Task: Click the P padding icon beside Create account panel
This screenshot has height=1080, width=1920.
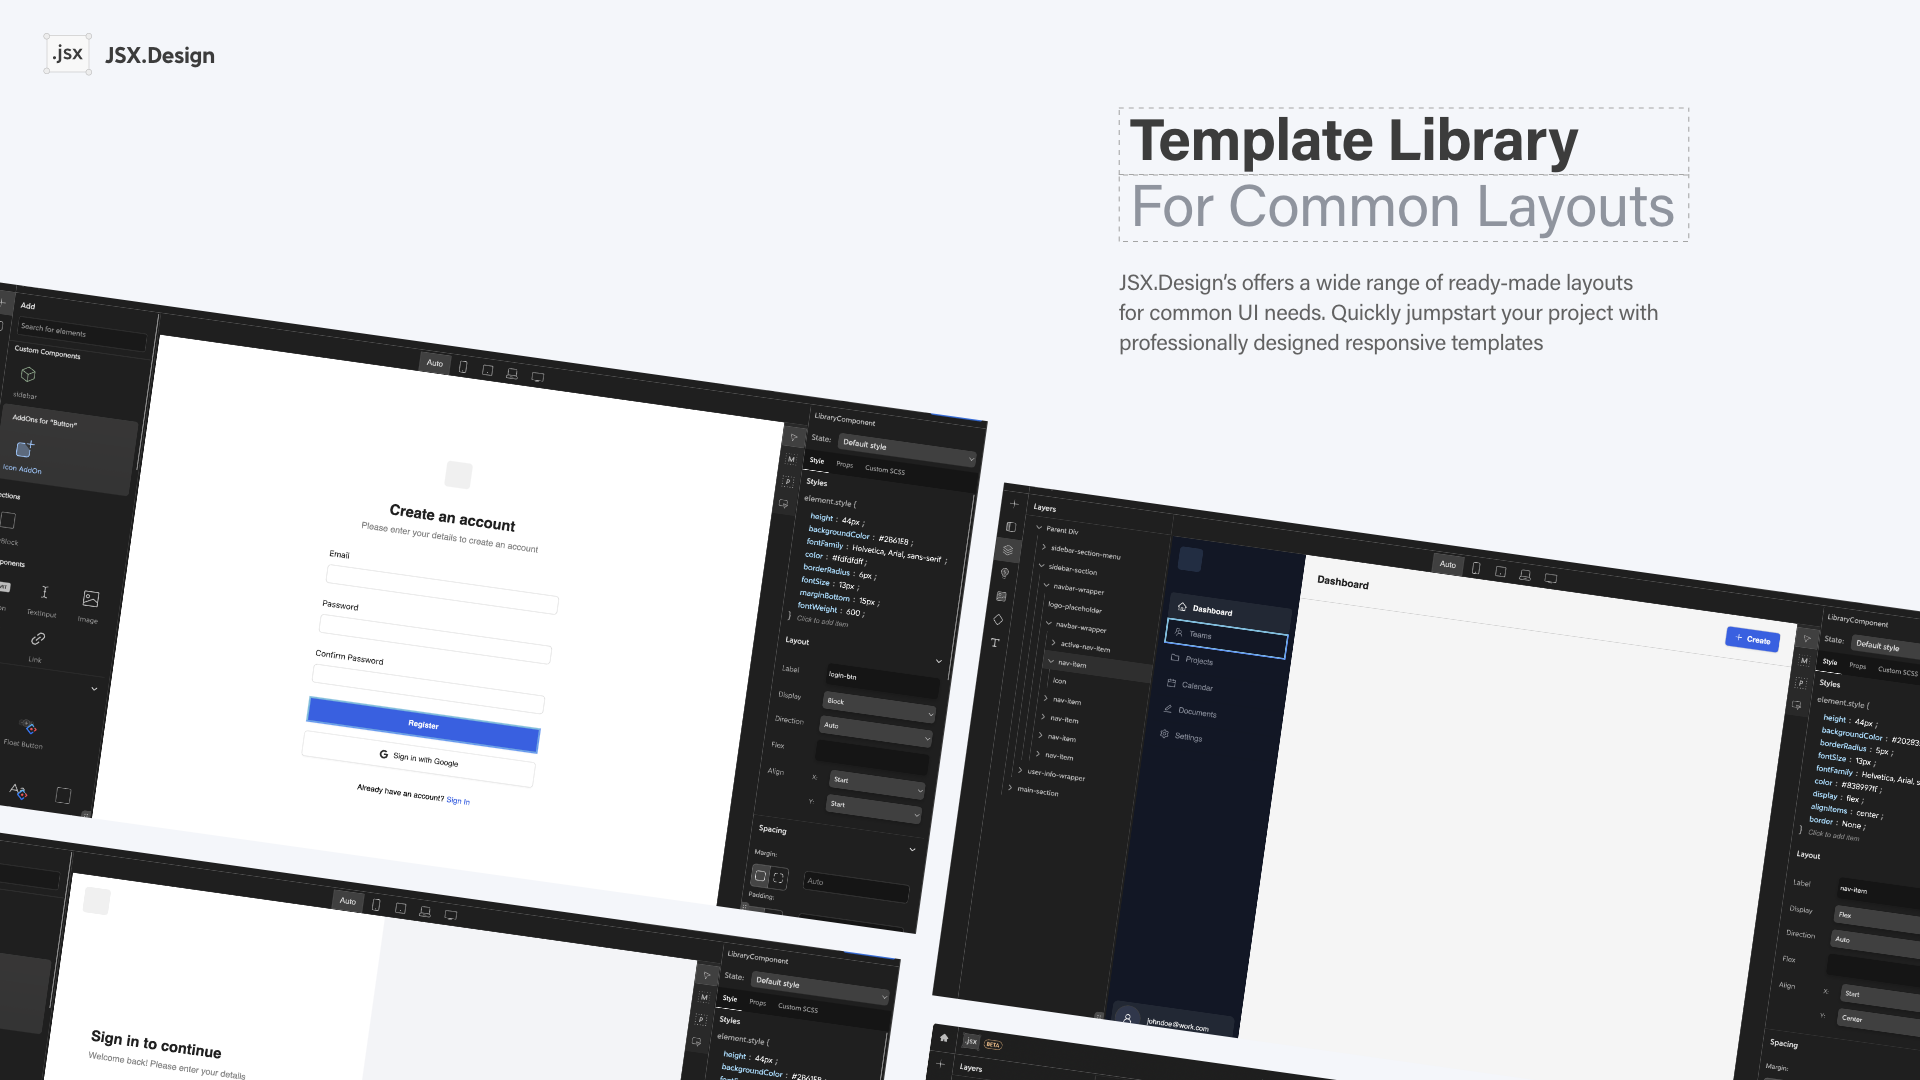Action: point(788,481)
